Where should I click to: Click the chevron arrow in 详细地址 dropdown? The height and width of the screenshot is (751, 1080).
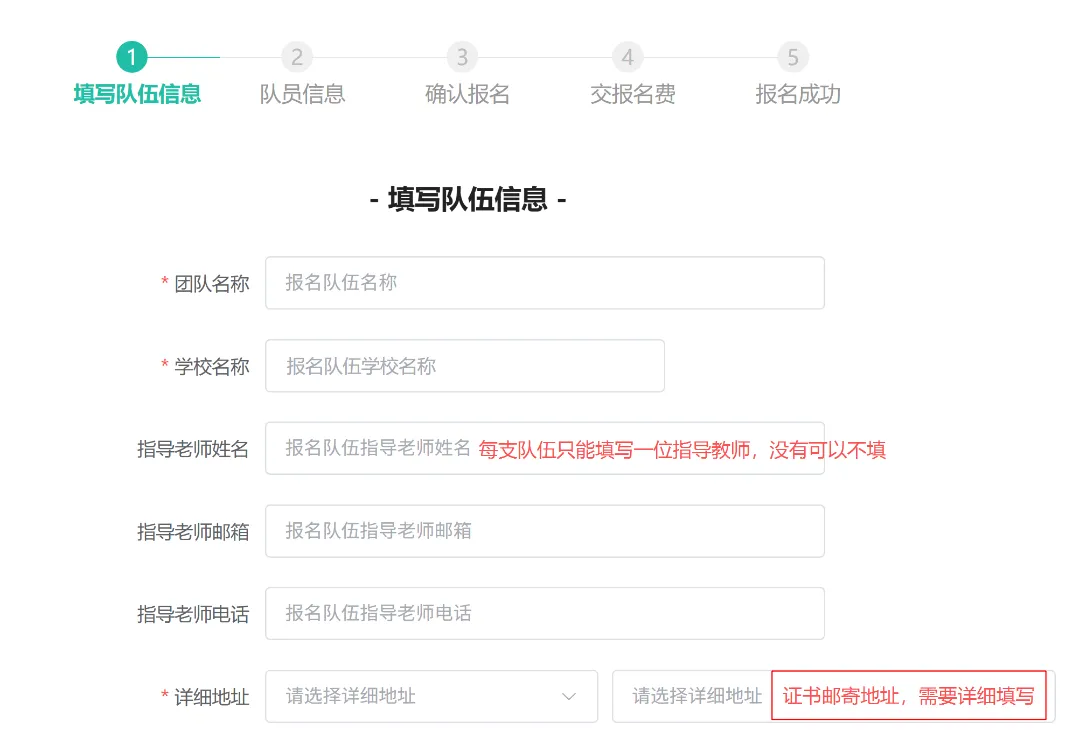pyautogui.click(x=569, y=696)
